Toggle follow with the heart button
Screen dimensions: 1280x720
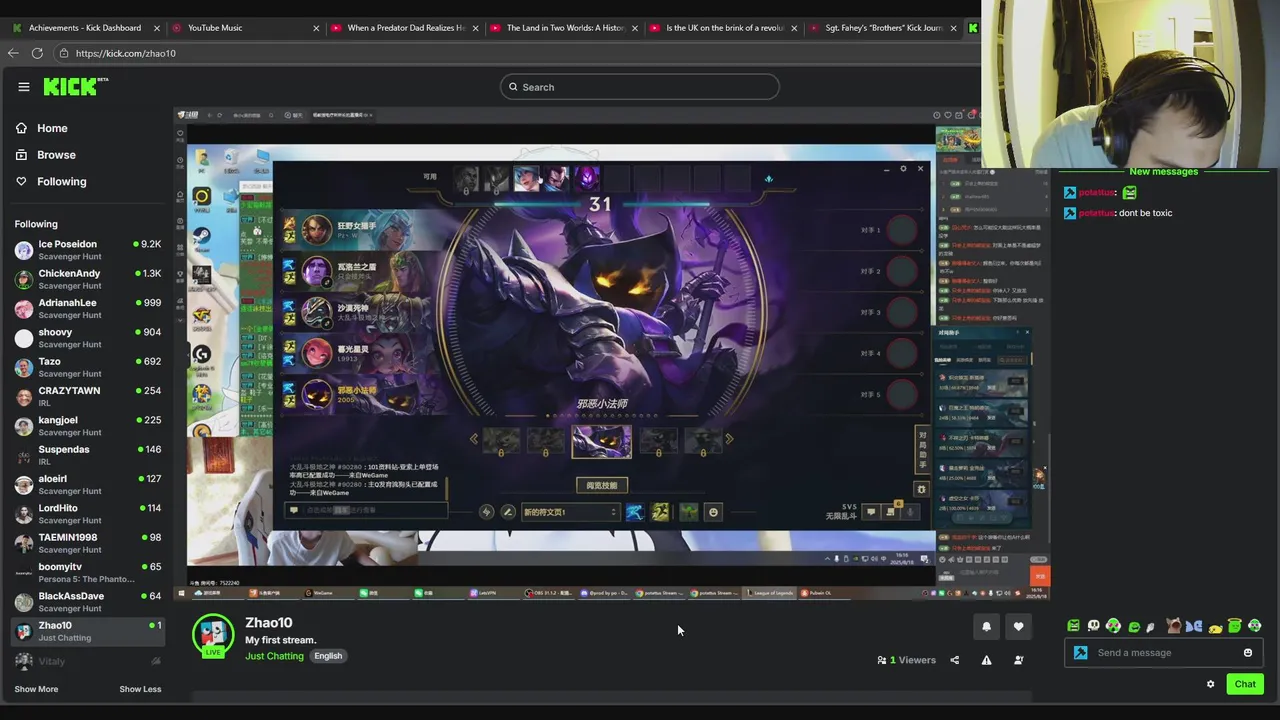click(1018, 626)
